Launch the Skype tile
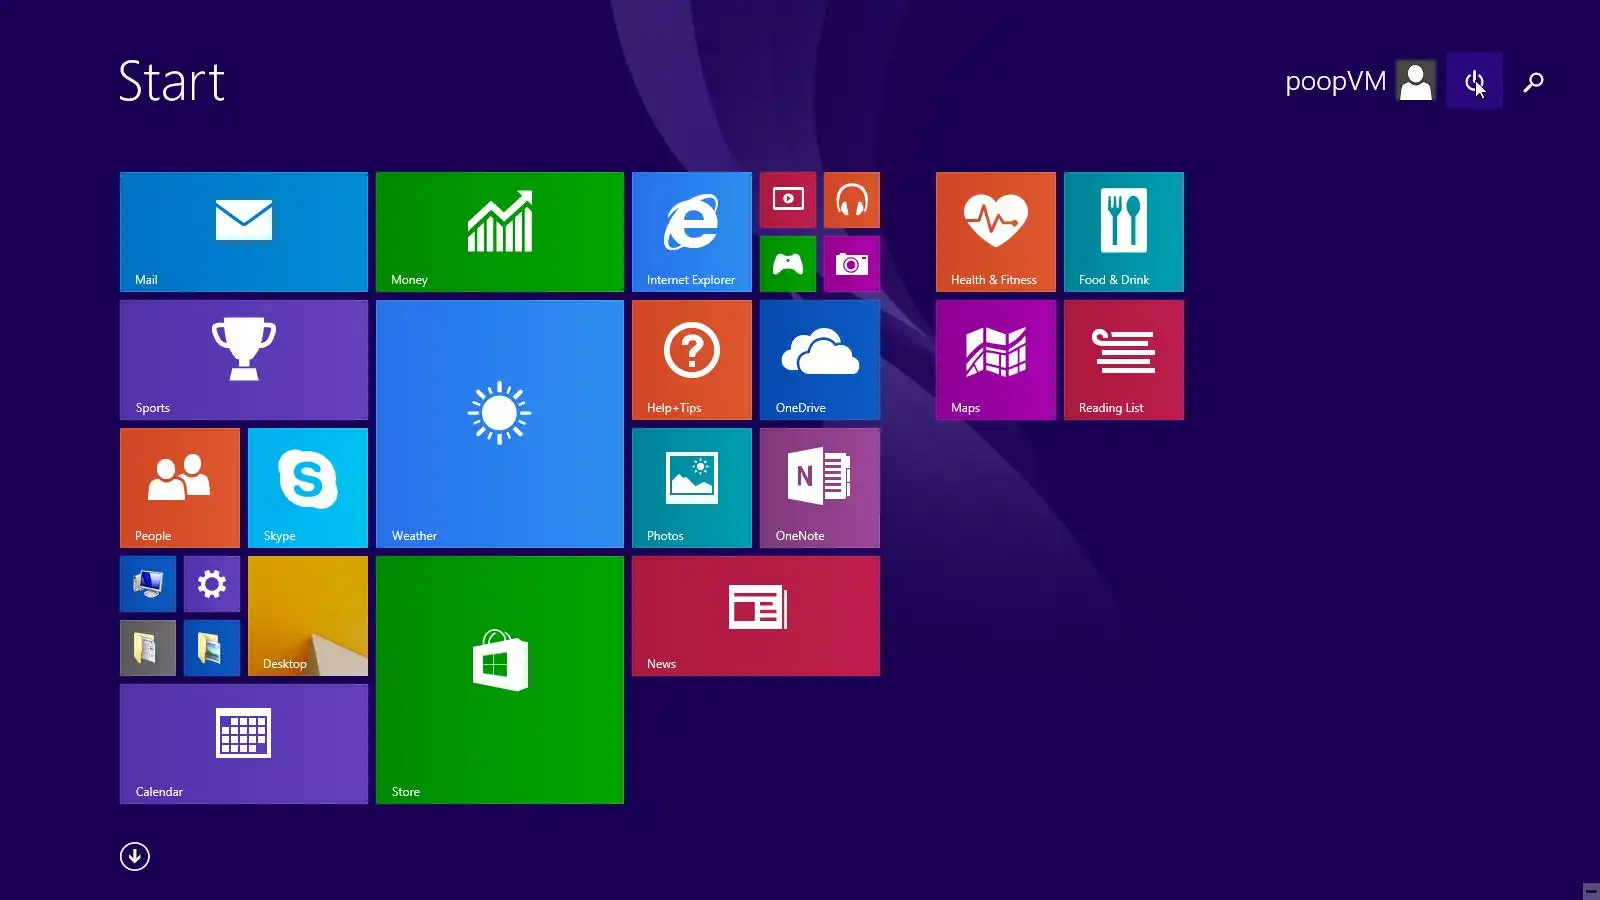The image size is (1600, 900). click(308, 488)
